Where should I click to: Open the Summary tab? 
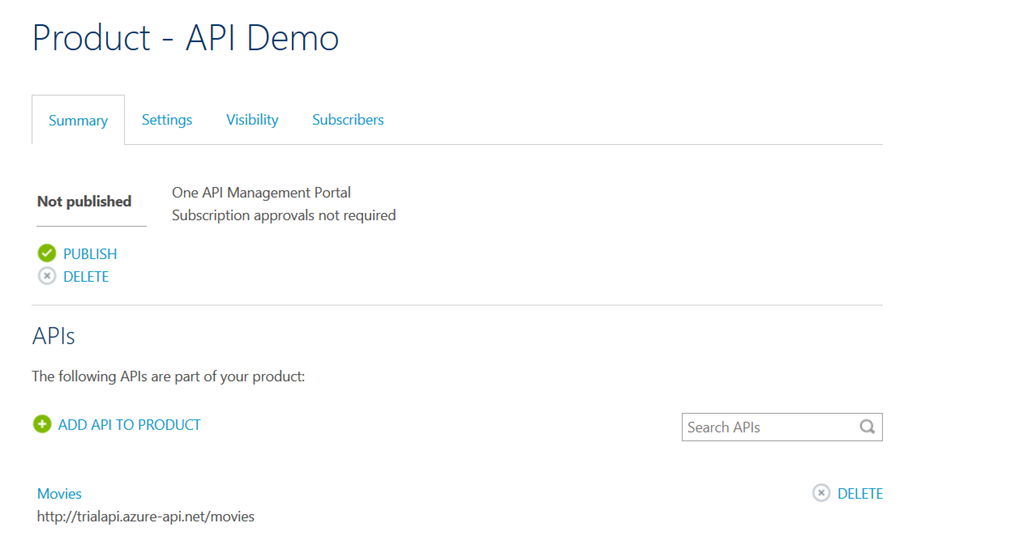coord(78,120)
